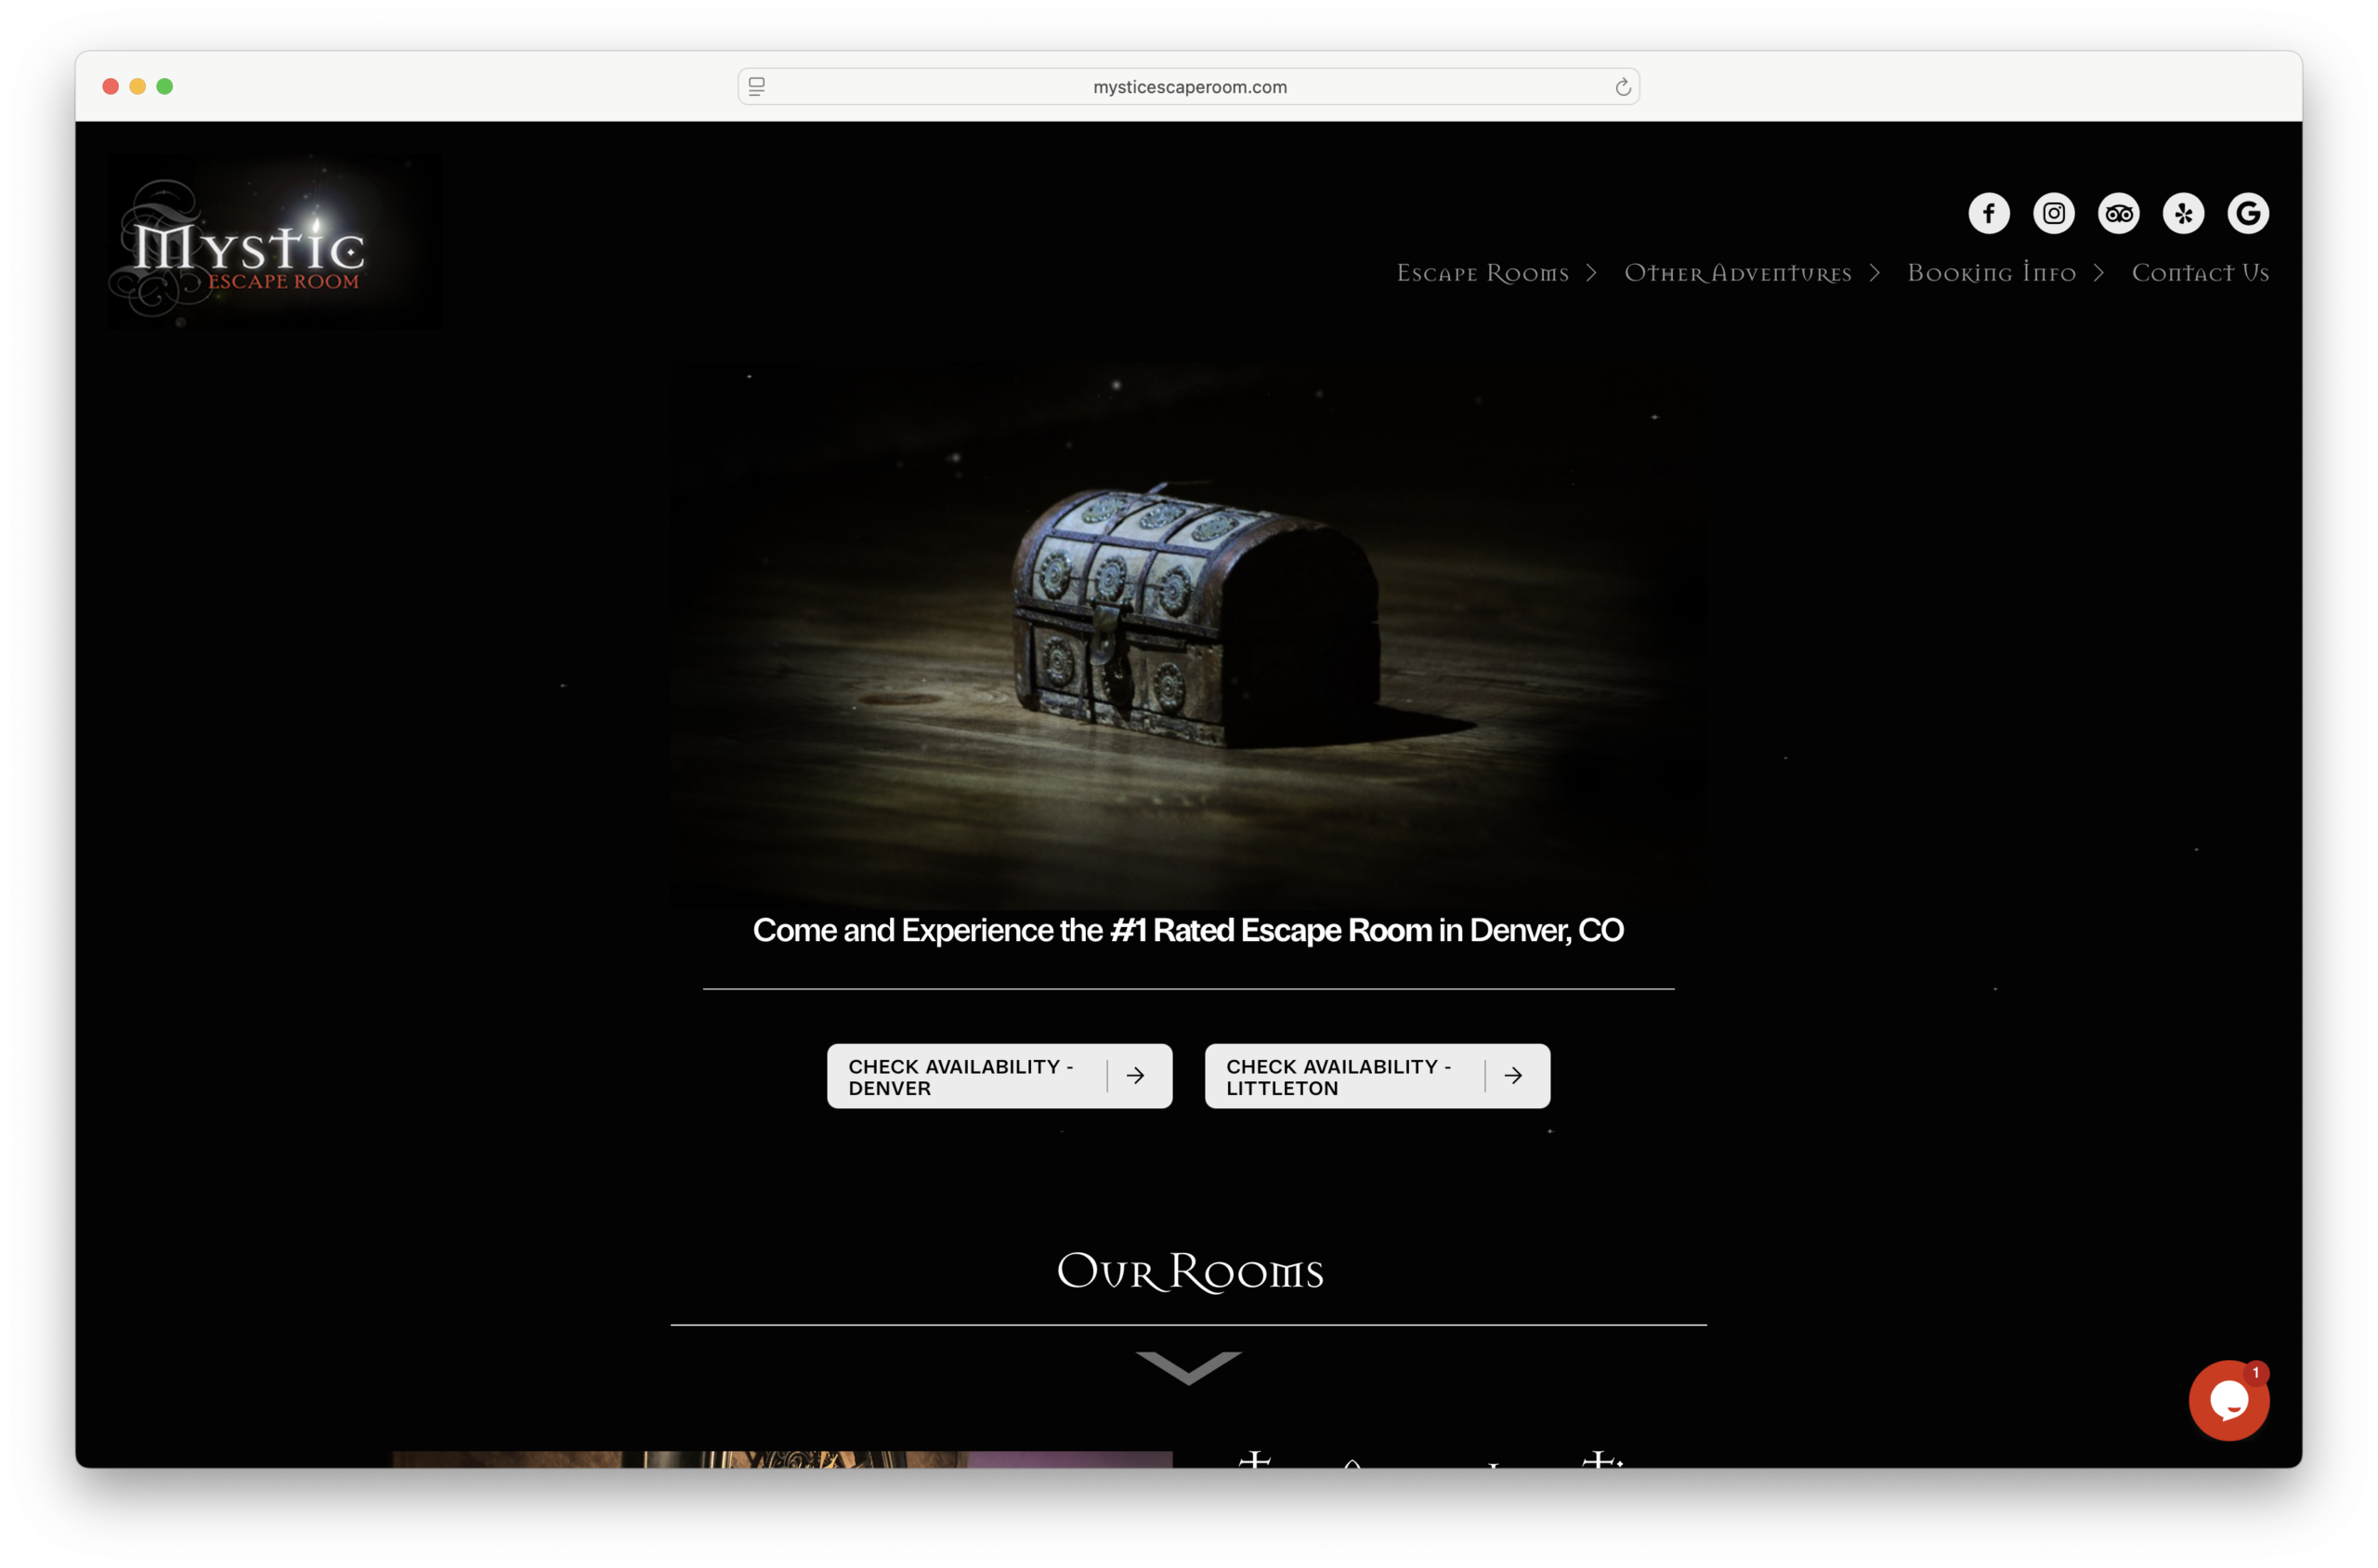Viewport: 2378px width, 1568px height.
Task: Open the Escape Rooms menu item
Action: pos(1482,273)
